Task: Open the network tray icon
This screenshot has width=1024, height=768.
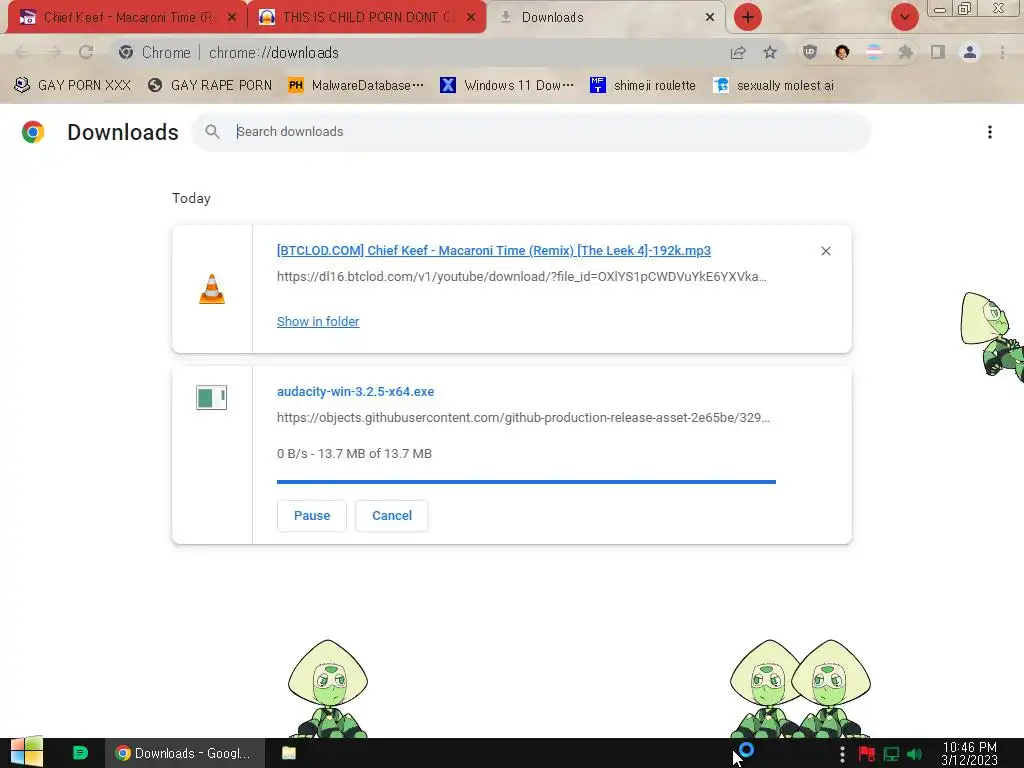Action: click(891, 754)
